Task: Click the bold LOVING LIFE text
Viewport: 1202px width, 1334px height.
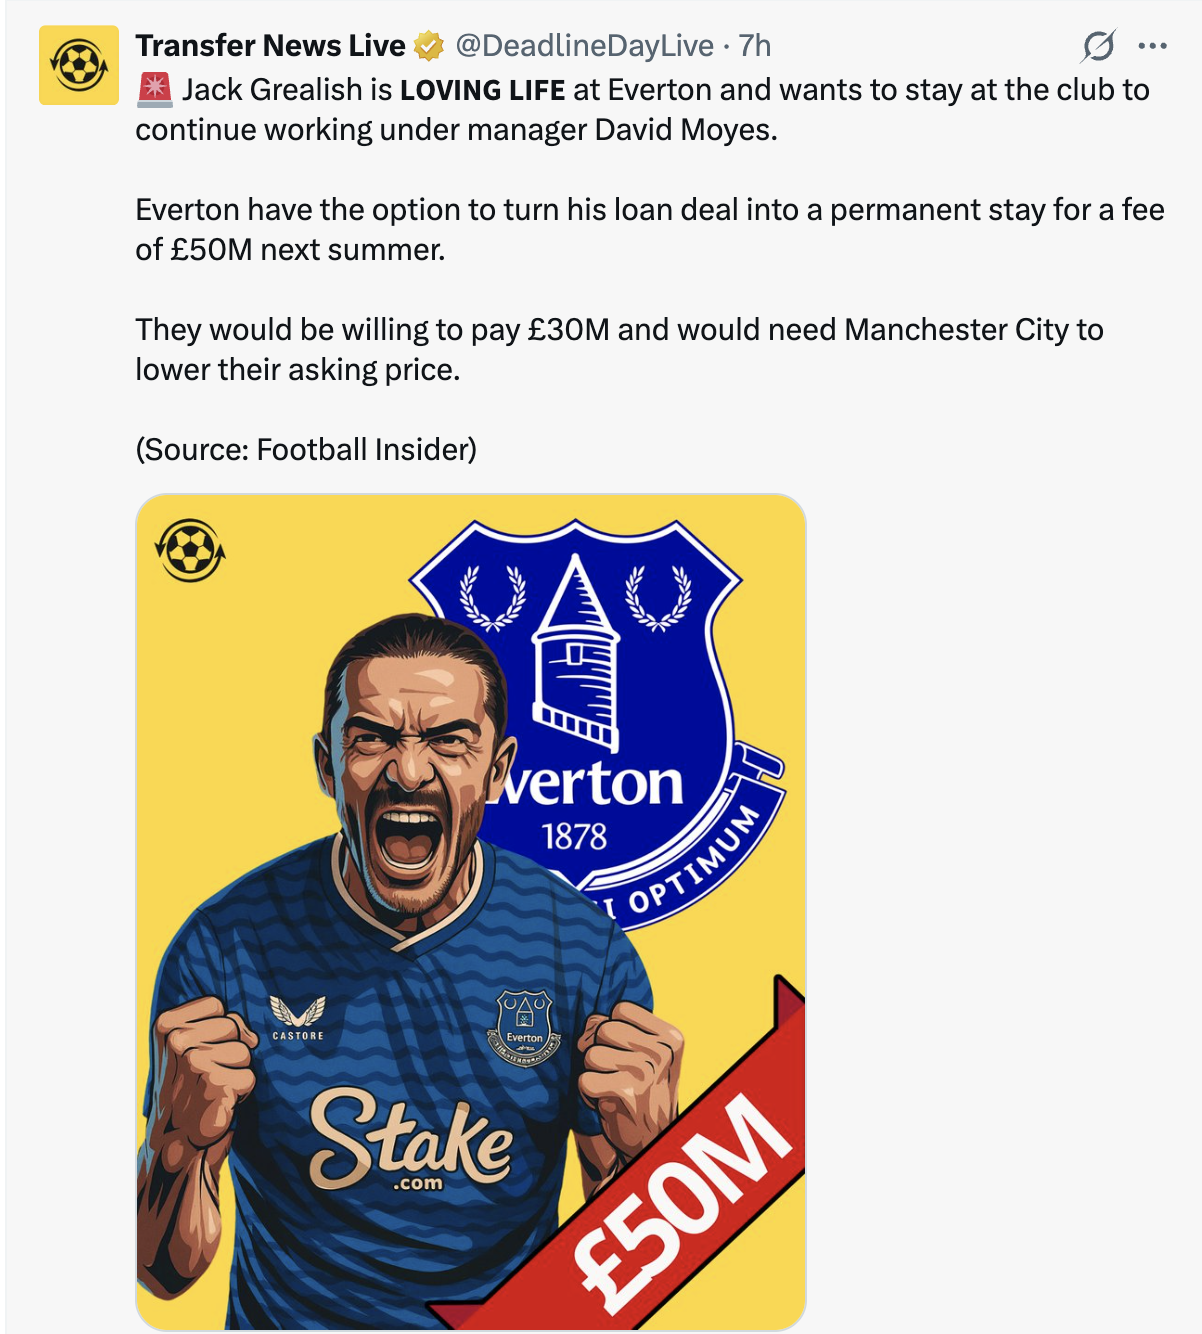Action: pos(483,90)
